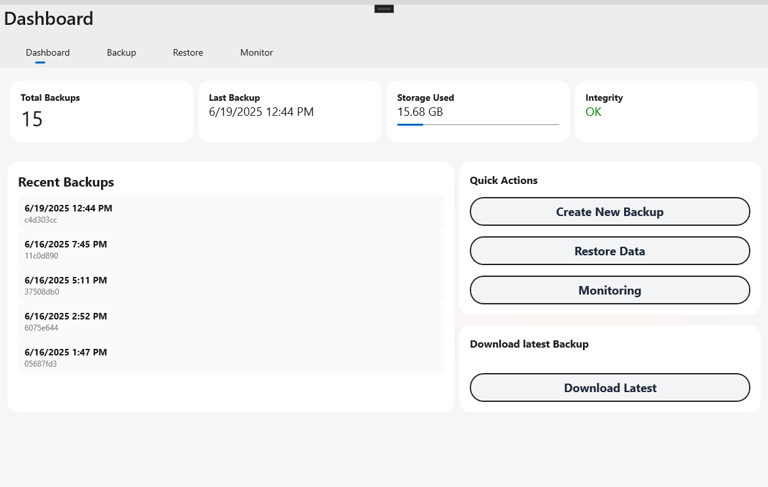Screen dimensions: 768x487
Task: Click the Quick Actions heading
Action: 504,180
